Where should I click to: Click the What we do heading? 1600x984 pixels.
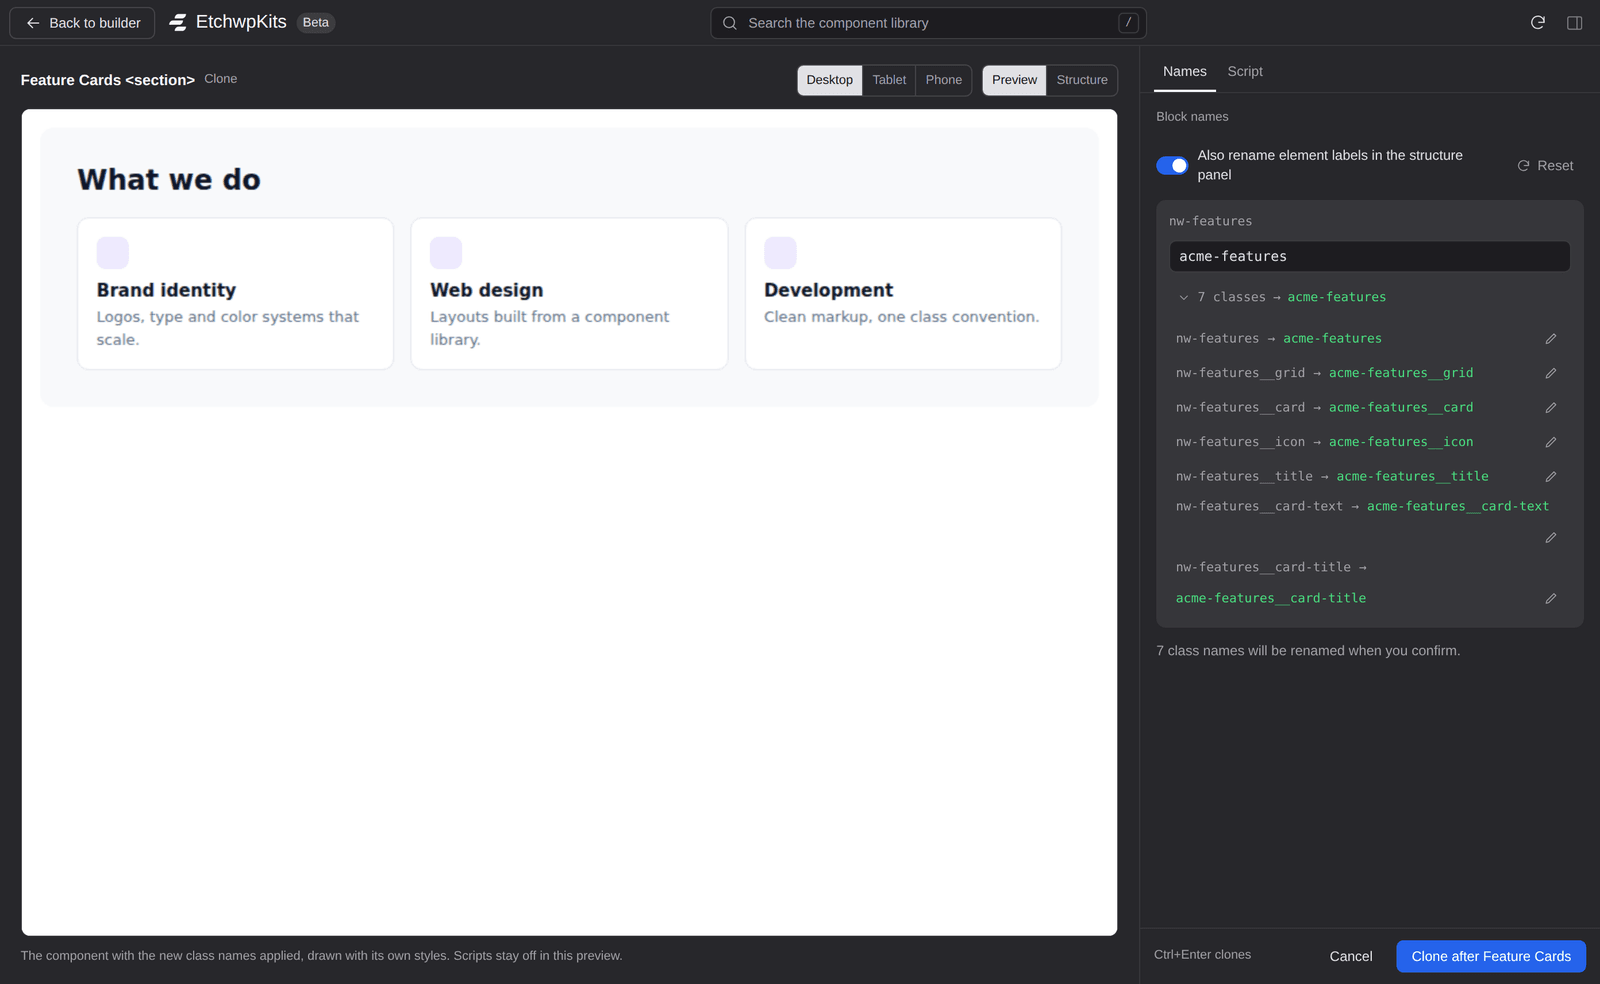(x=169, y=179)
